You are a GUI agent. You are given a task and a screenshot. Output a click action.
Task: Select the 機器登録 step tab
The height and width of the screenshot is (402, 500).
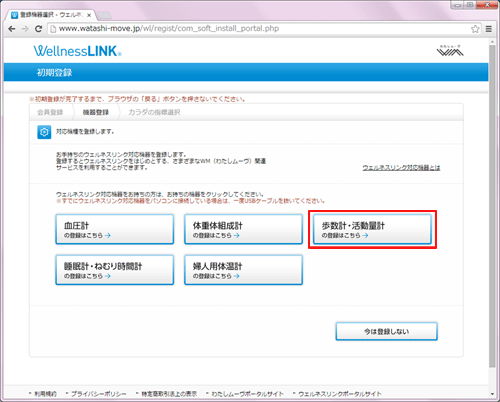click(x=96, y=112)
